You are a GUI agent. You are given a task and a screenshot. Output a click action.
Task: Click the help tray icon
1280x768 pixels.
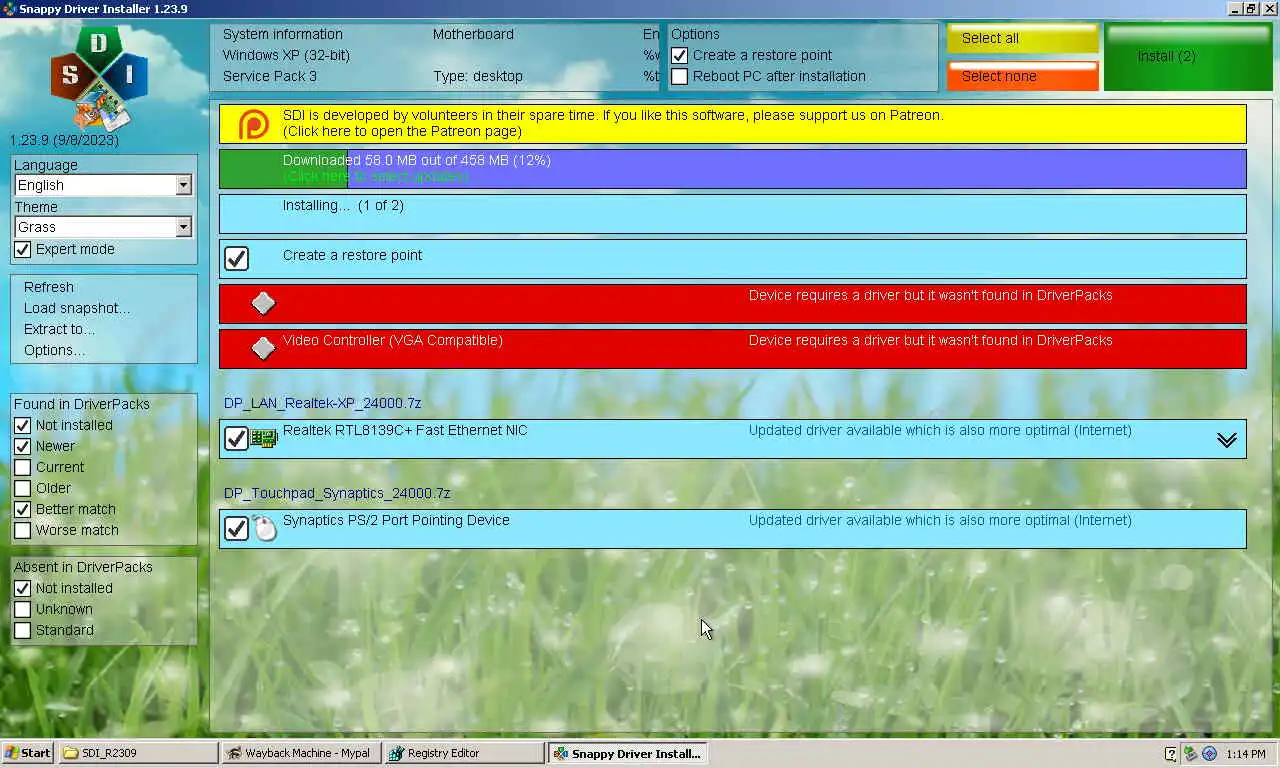click(x=1171, y=754)
